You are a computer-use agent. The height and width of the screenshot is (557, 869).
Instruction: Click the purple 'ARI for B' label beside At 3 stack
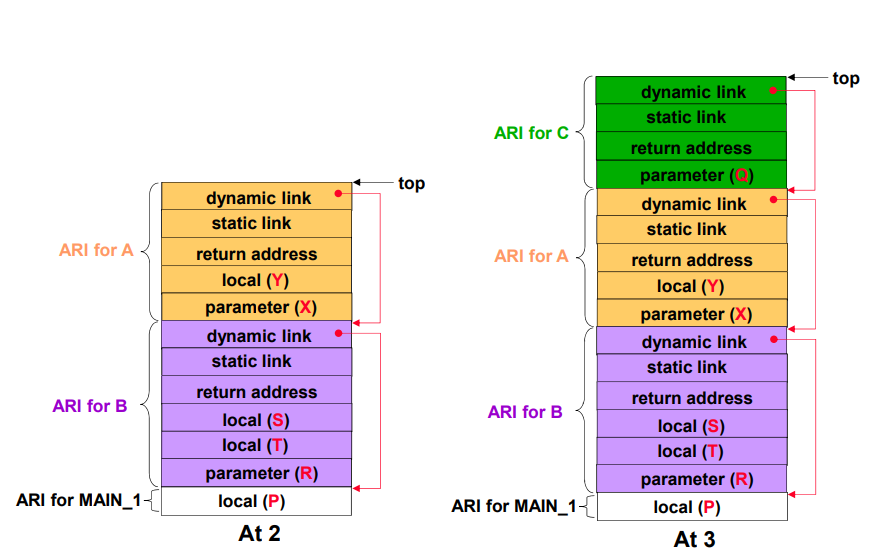coord(525,412)
